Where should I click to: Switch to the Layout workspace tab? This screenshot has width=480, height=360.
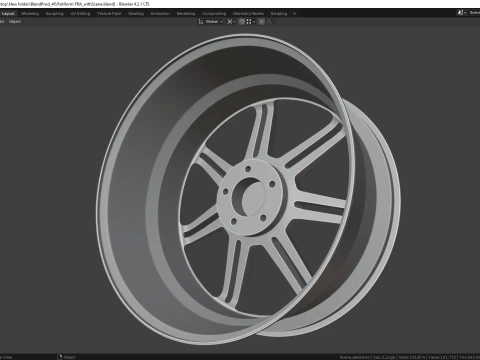click(8, 14)
